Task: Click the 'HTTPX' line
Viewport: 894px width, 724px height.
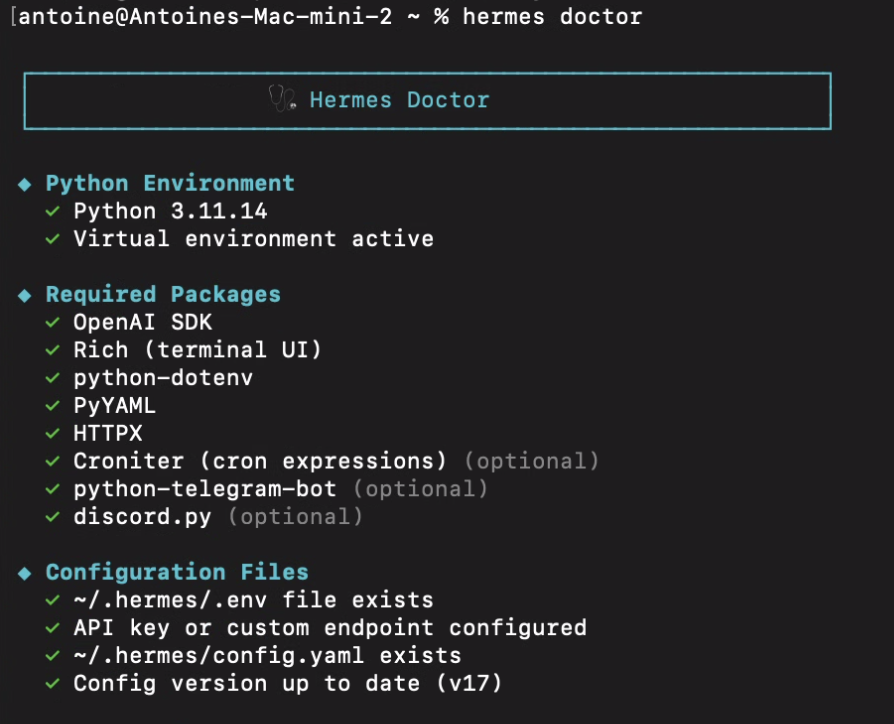Action: pos(108,434)
